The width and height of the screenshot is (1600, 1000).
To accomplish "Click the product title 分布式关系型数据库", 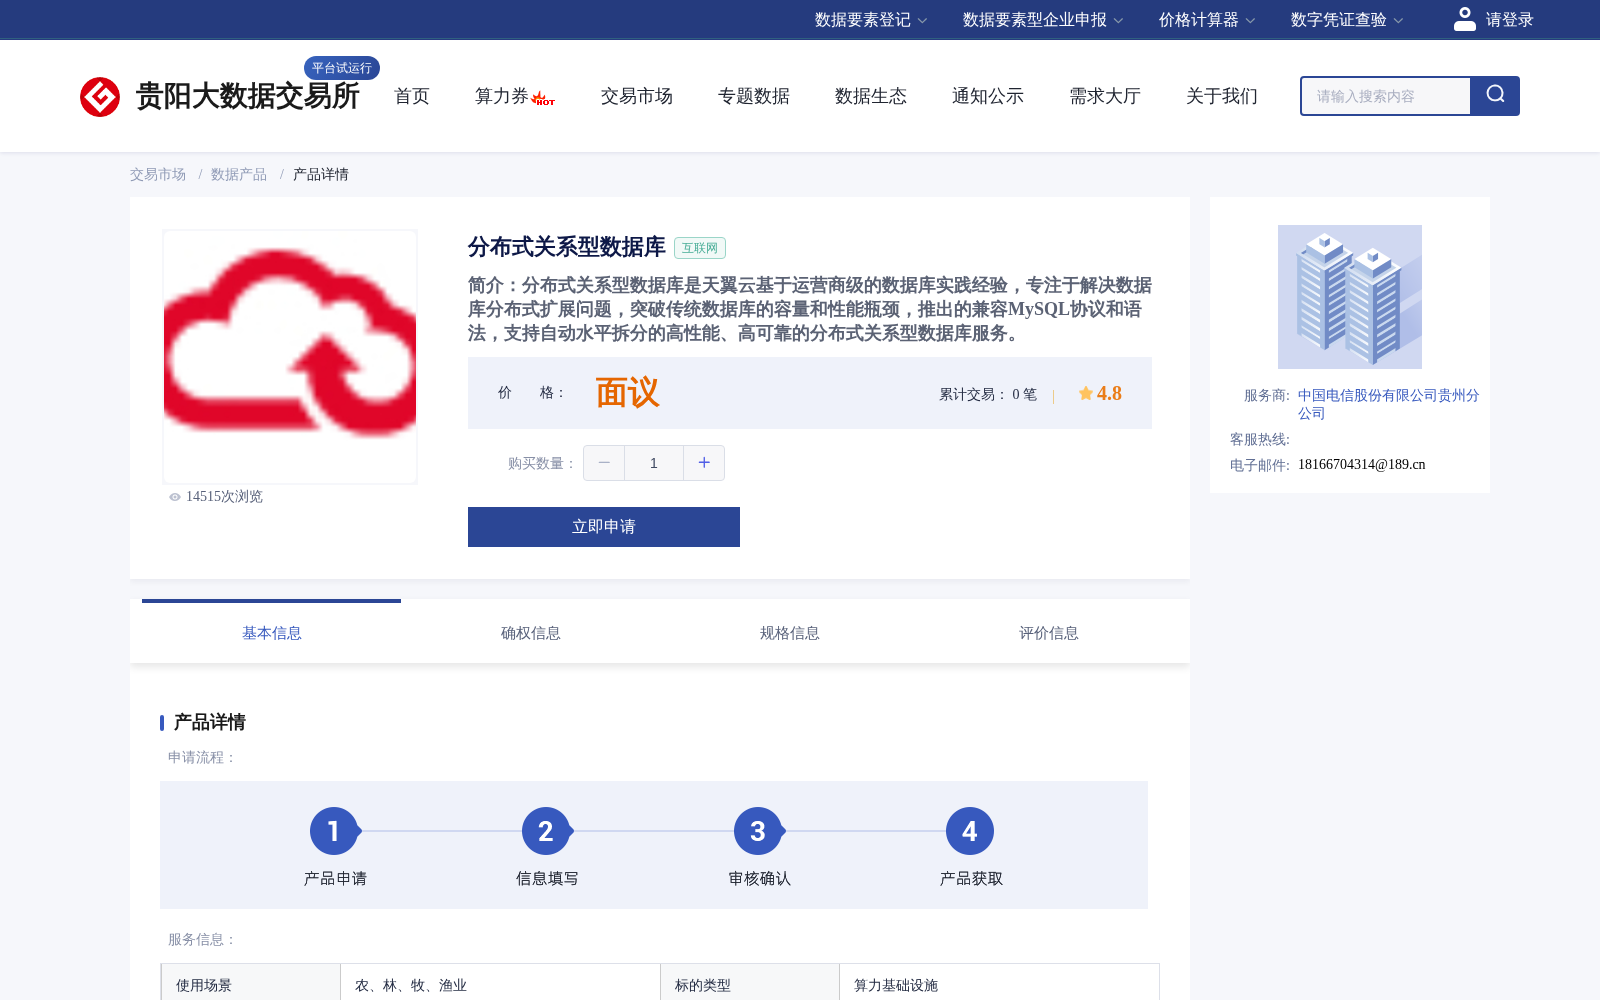I will [567, 247].
